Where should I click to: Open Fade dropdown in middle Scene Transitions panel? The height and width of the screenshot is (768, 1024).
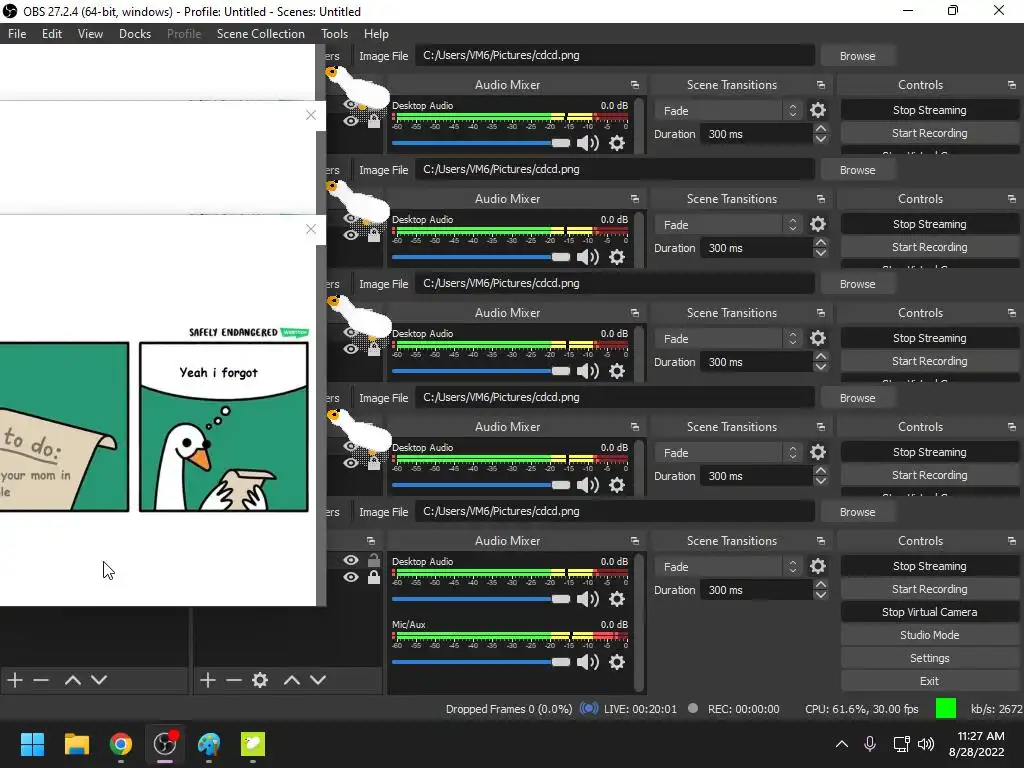tap(728, 338)
